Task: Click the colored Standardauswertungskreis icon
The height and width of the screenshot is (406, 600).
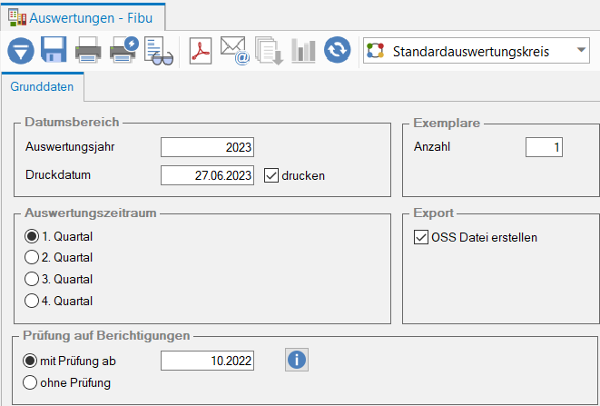Action: pos(375,51)
